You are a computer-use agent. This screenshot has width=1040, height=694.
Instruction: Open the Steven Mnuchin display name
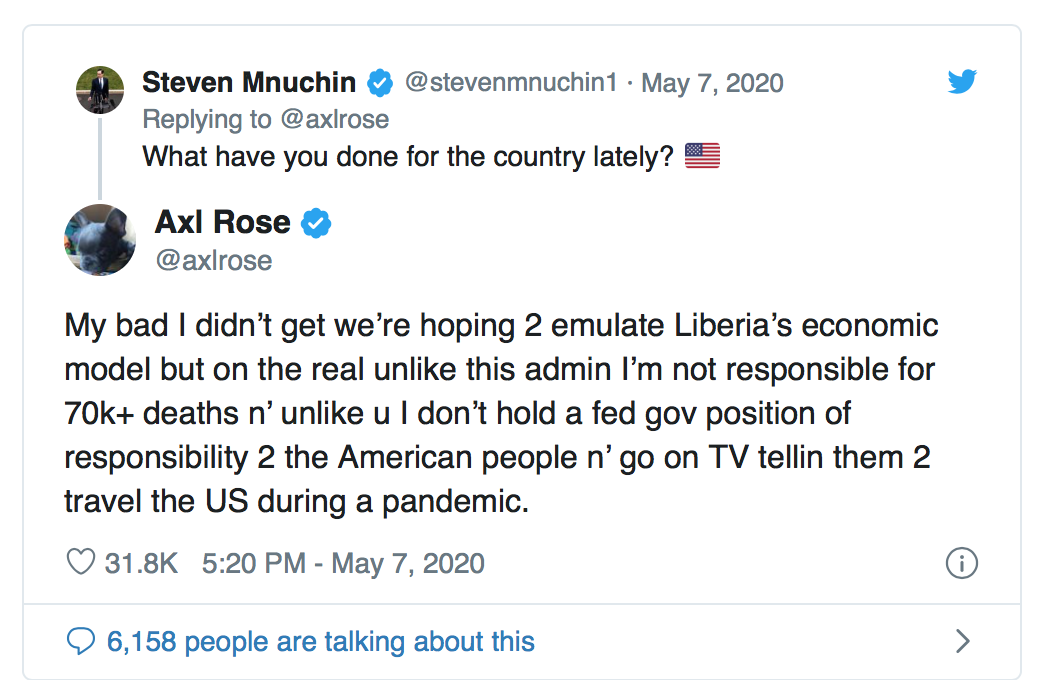coord(249,82)
